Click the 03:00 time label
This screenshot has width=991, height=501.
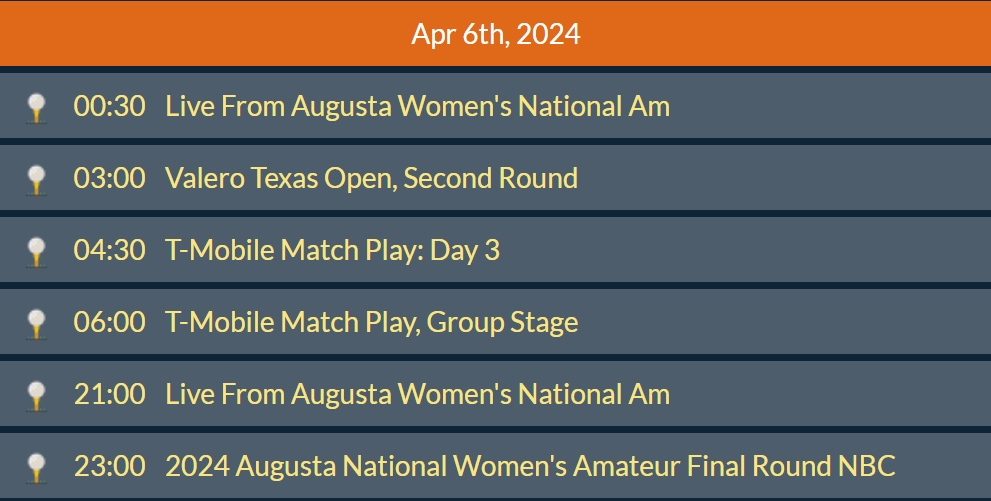(109, 178)
